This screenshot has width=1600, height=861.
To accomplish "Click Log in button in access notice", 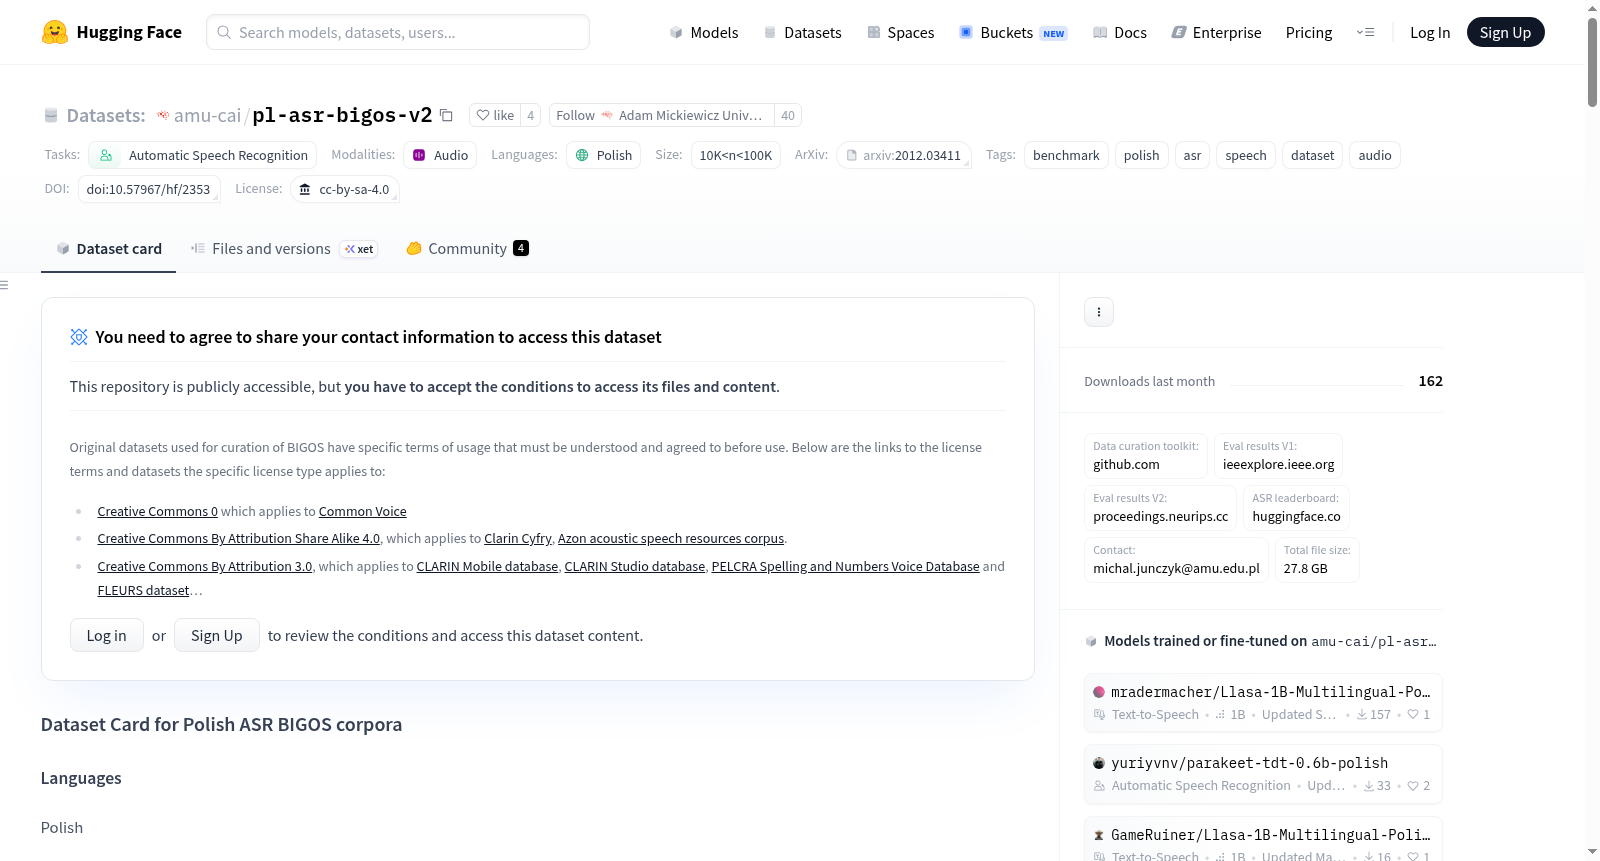I will click(x=106, y=635).
